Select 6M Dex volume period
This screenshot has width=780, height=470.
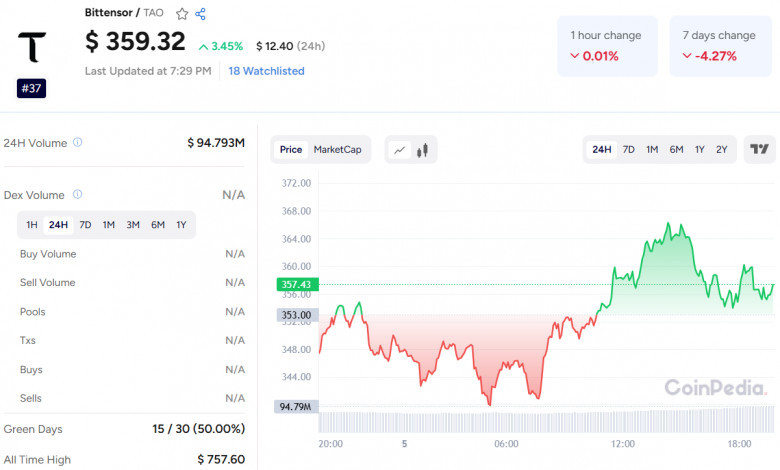pos(158,225)
